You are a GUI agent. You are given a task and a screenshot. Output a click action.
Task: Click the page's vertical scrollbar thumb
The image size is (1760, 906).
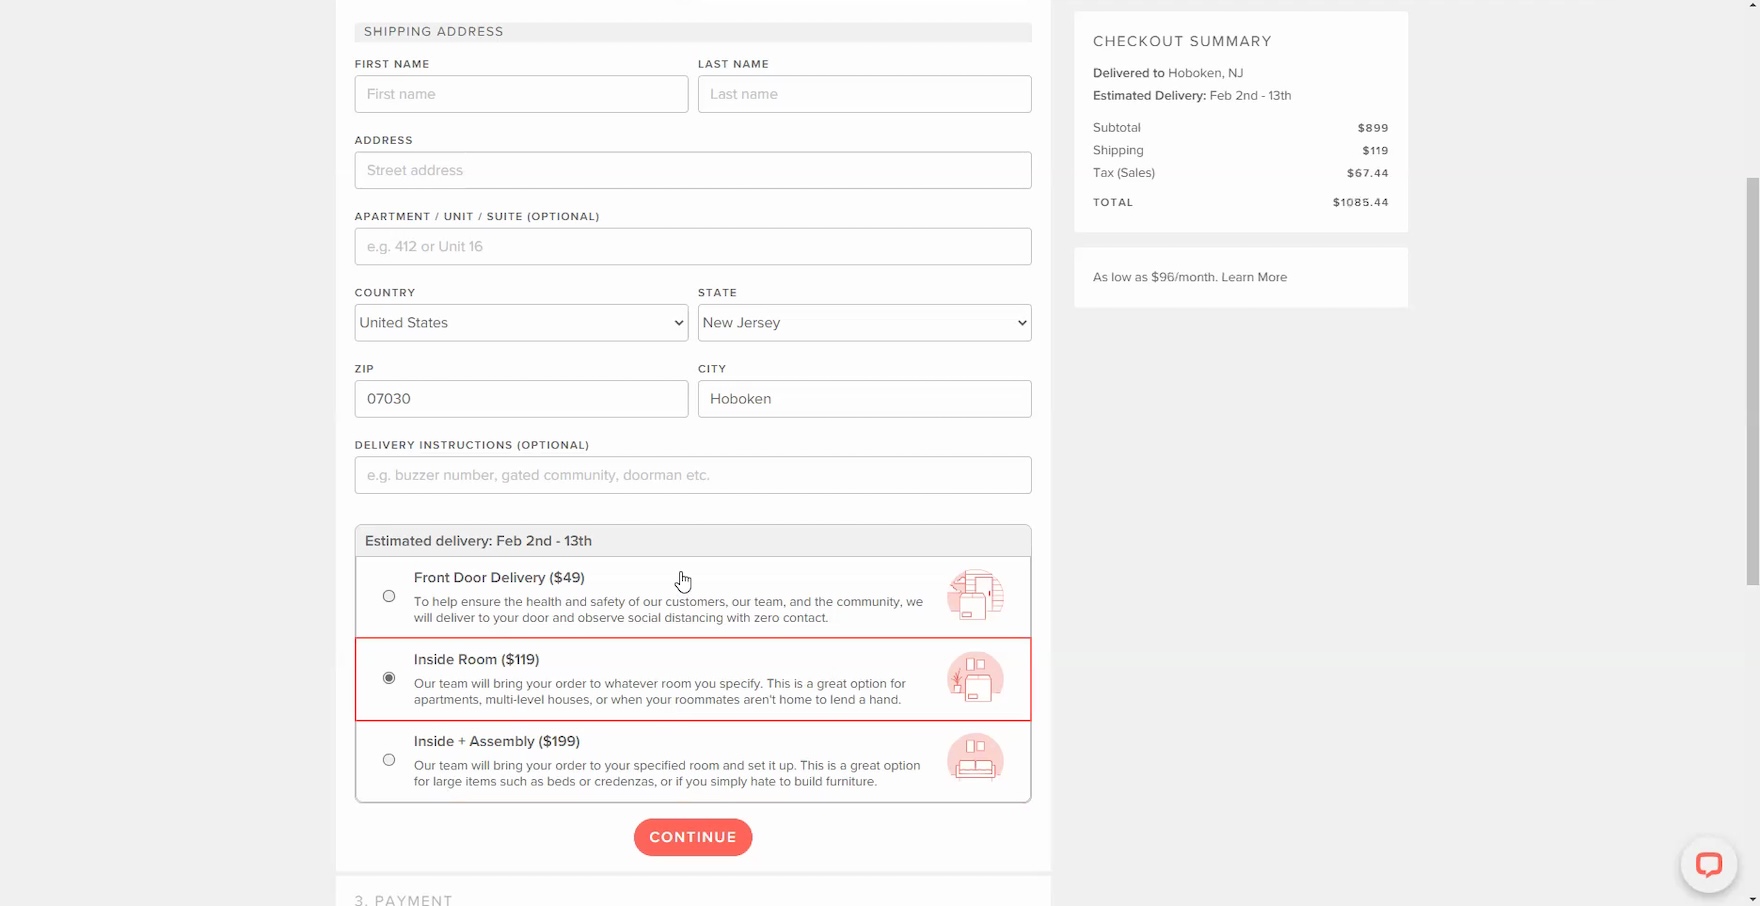pos(1752,380)
